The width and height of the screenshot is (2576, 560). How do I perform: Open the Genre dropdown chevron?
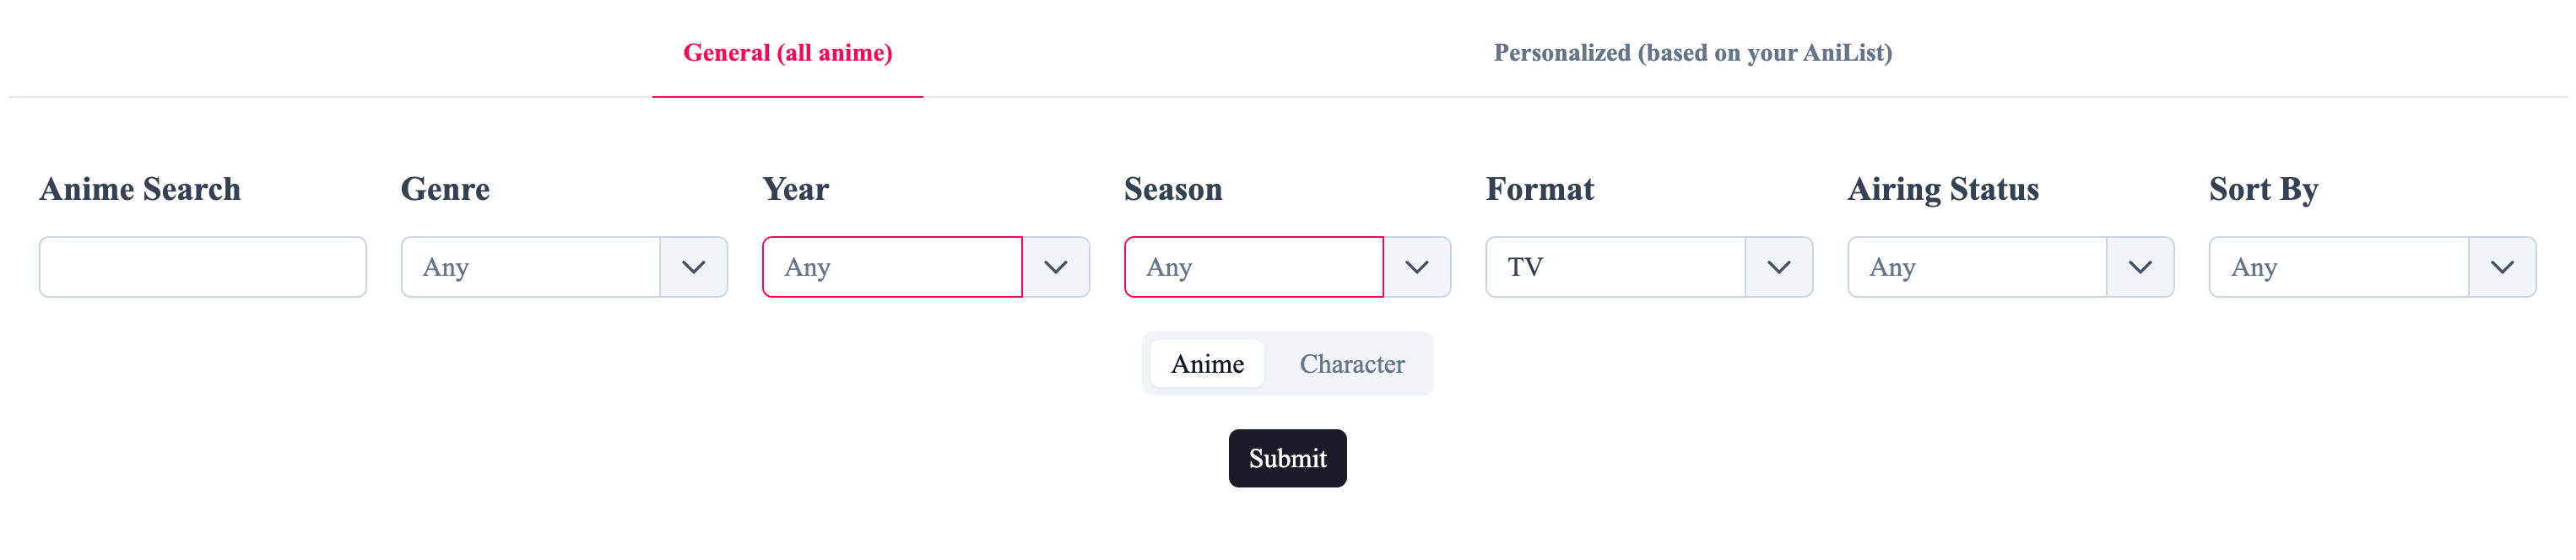pos(694,267)
